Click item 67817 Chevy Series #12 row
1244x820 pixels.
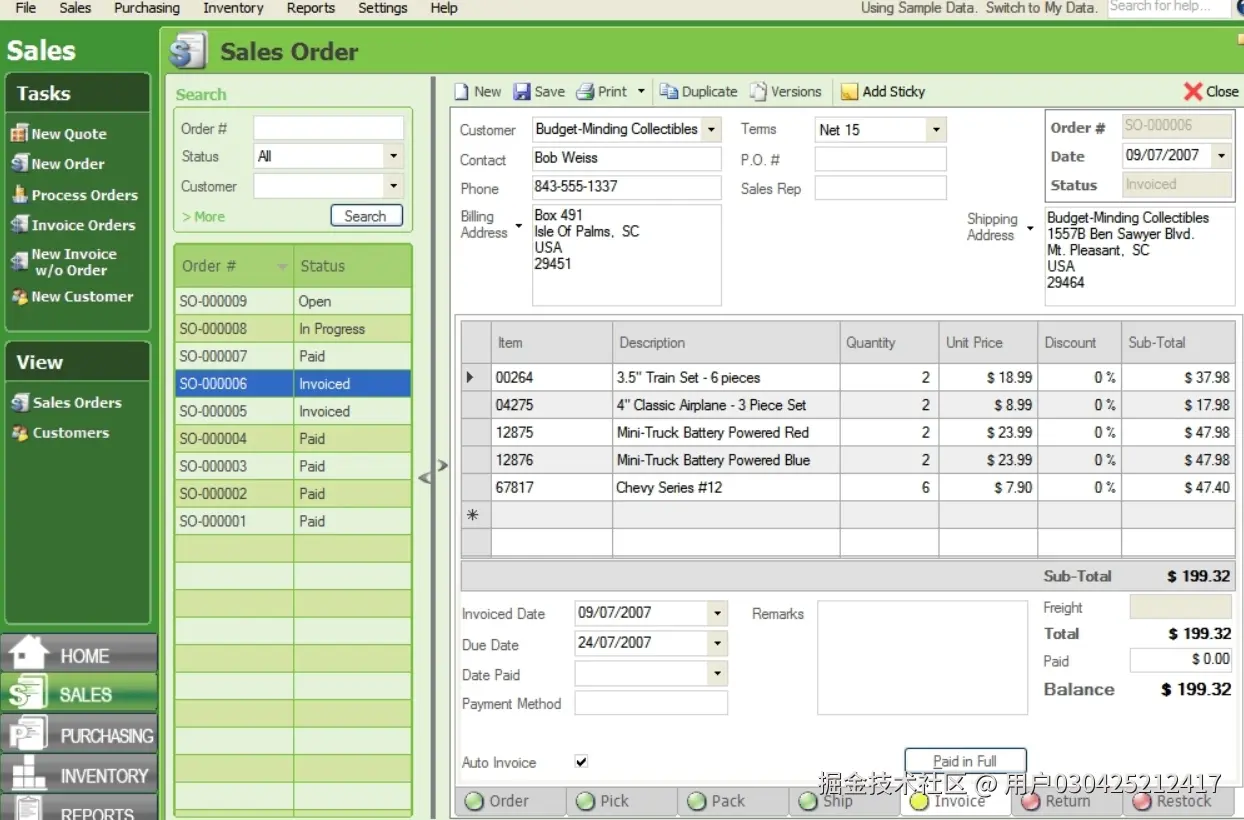point(848,488)
